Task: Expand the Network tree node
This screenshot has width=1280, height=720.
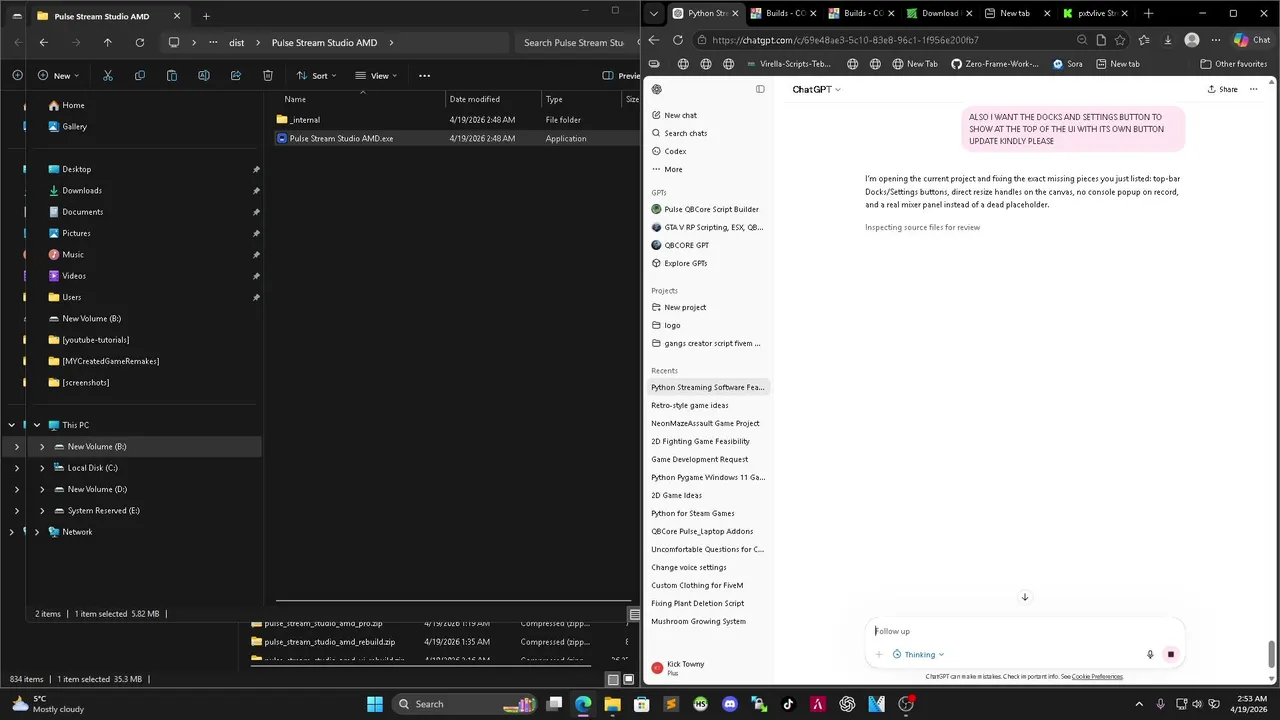Action: click(x=37, y=532)
